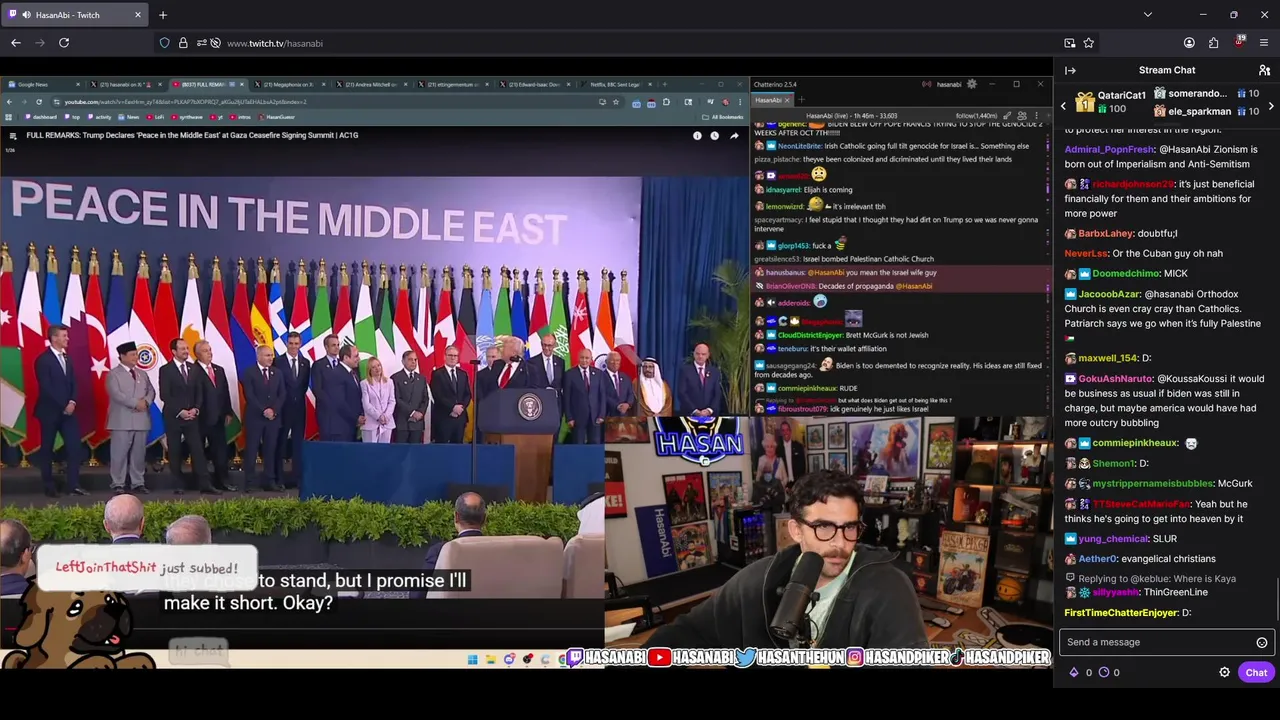Click username Doomedchimo in chat
This screenshot has width=1280, height=720.
coord(1125,273)
